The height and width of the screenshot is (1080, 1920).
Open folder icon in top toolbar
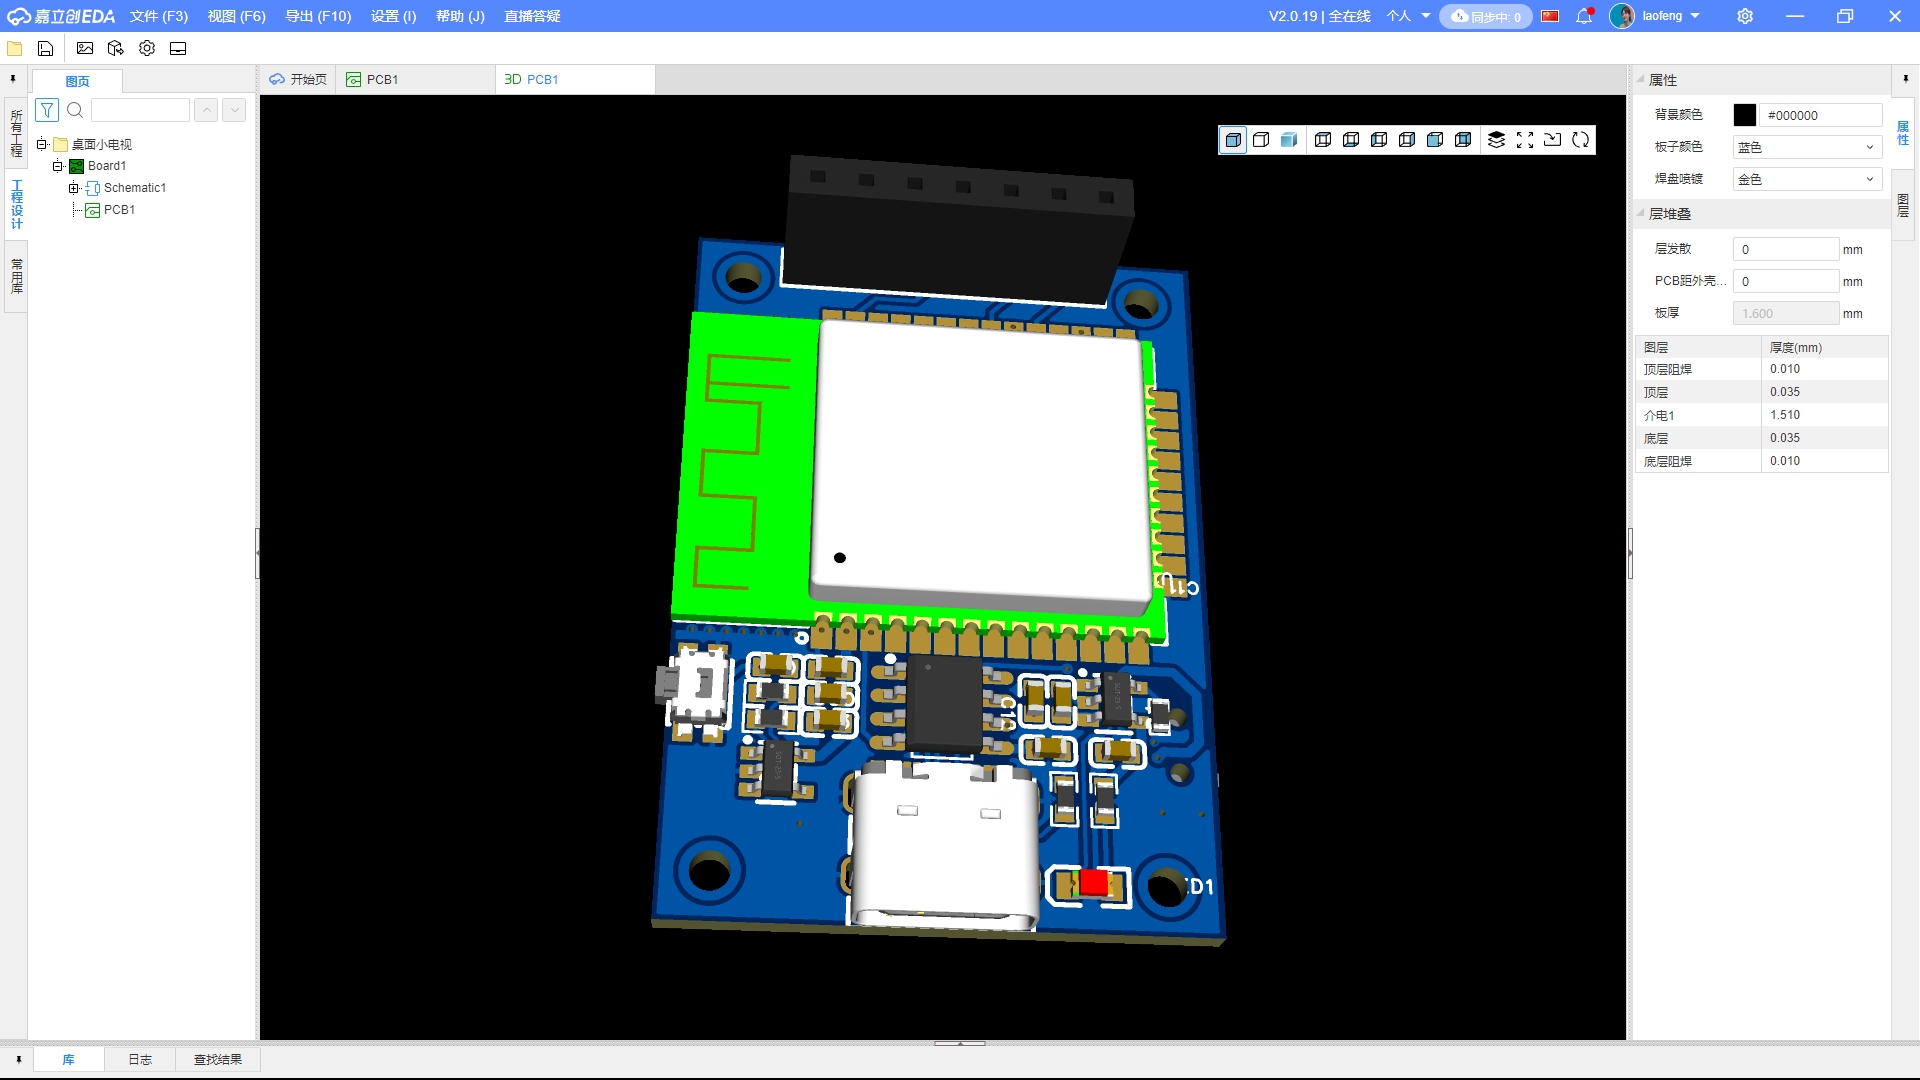(x=15, y=48)
